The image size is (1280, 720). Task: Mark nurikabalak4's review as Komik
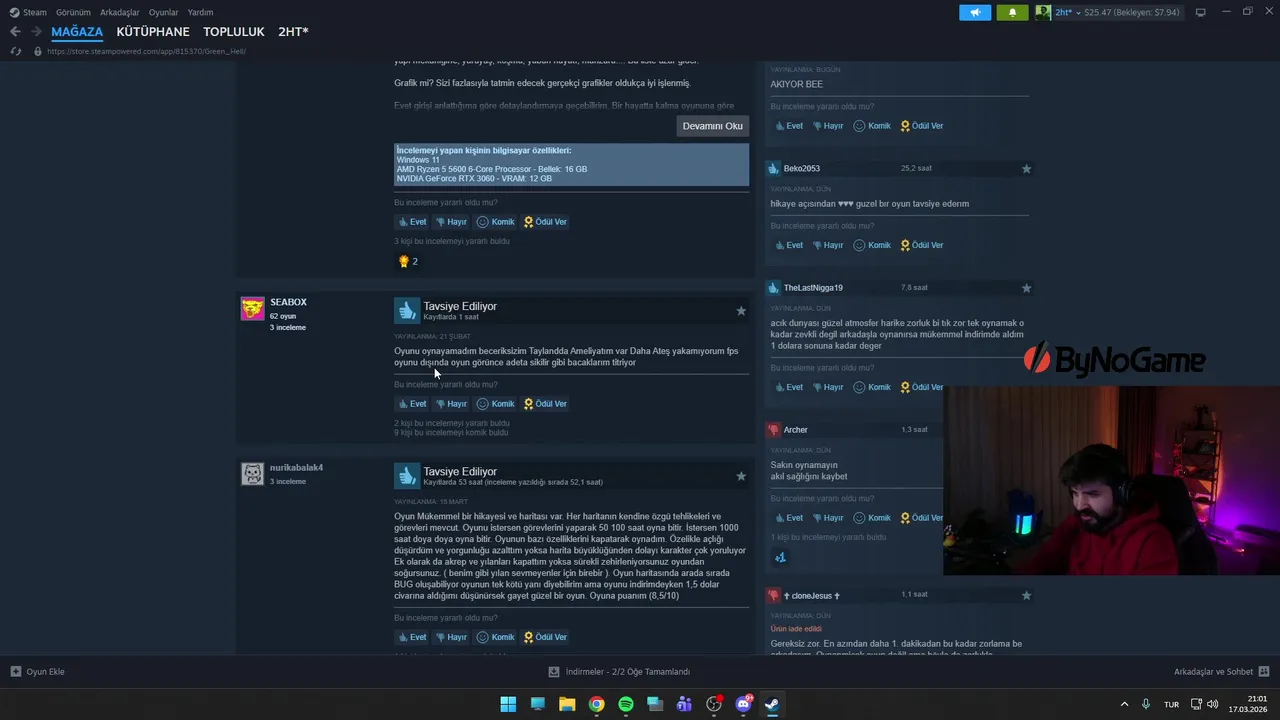pyautogui.click(x=495, y=637)
